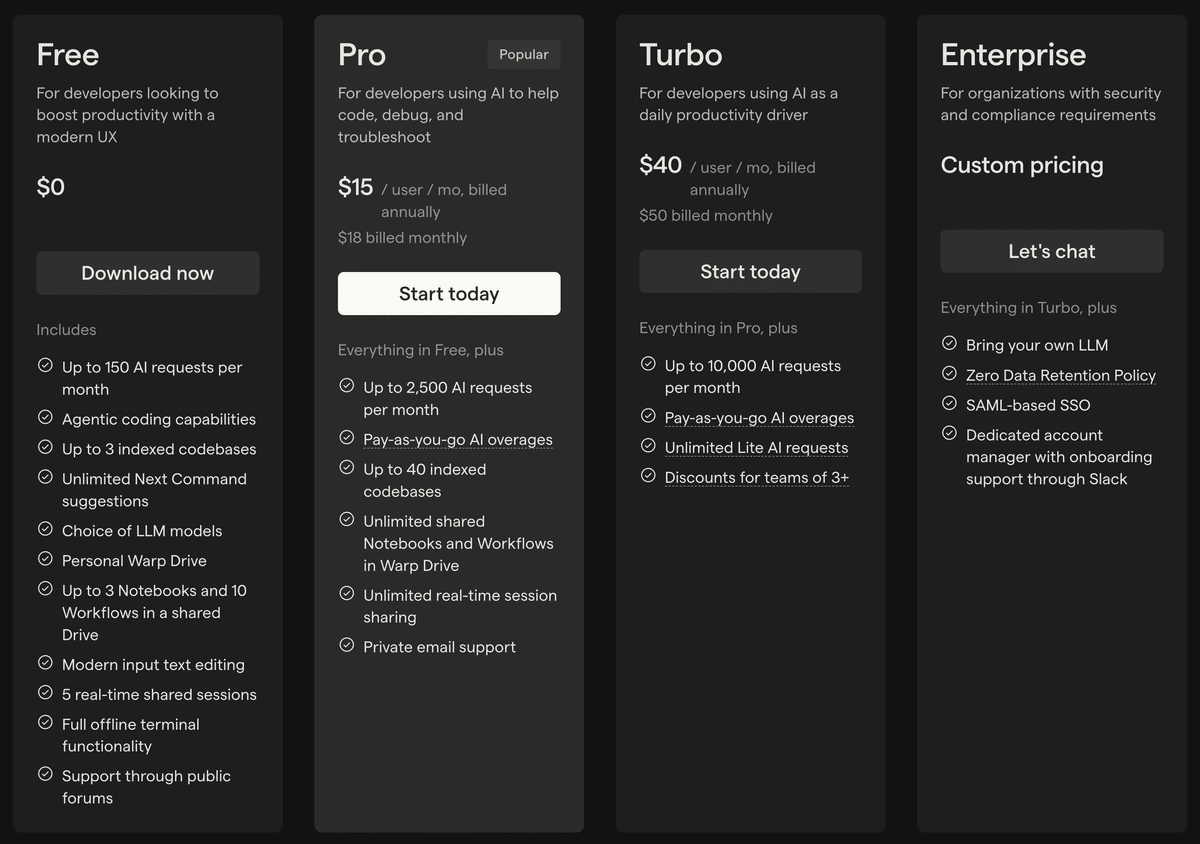Click the Enterprise plan heading
Viewport: 1200px width, 844px height.
[x=1013, y=55]
